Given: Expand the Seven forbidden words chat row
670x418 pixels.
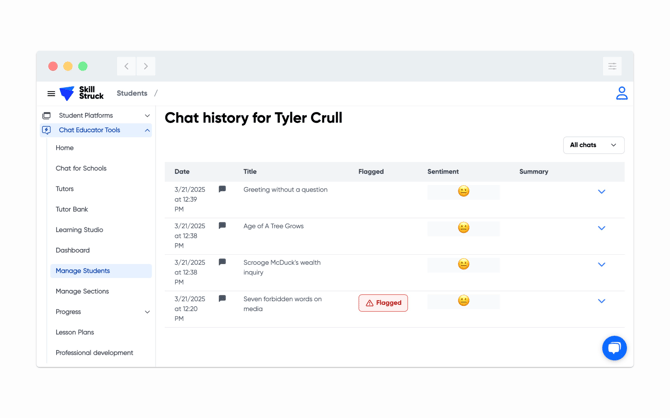Looking at the screenshot, I should coord(601,301).
